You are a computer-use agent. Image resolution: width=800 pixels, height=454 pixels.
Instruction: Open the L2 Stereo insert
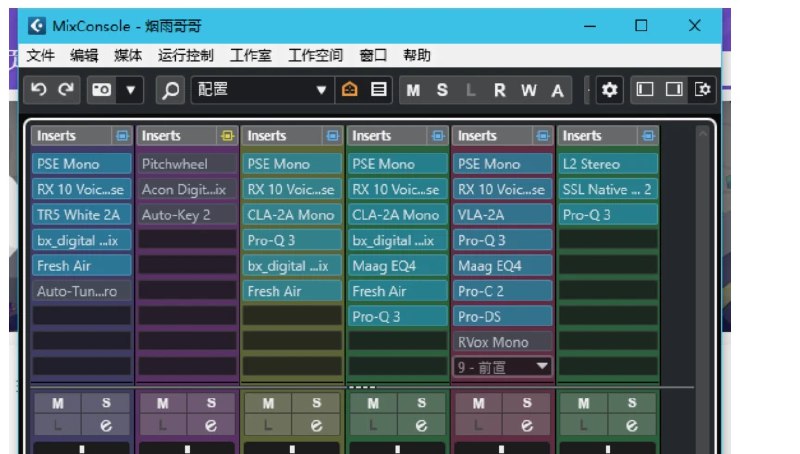[x=608, y=164]
